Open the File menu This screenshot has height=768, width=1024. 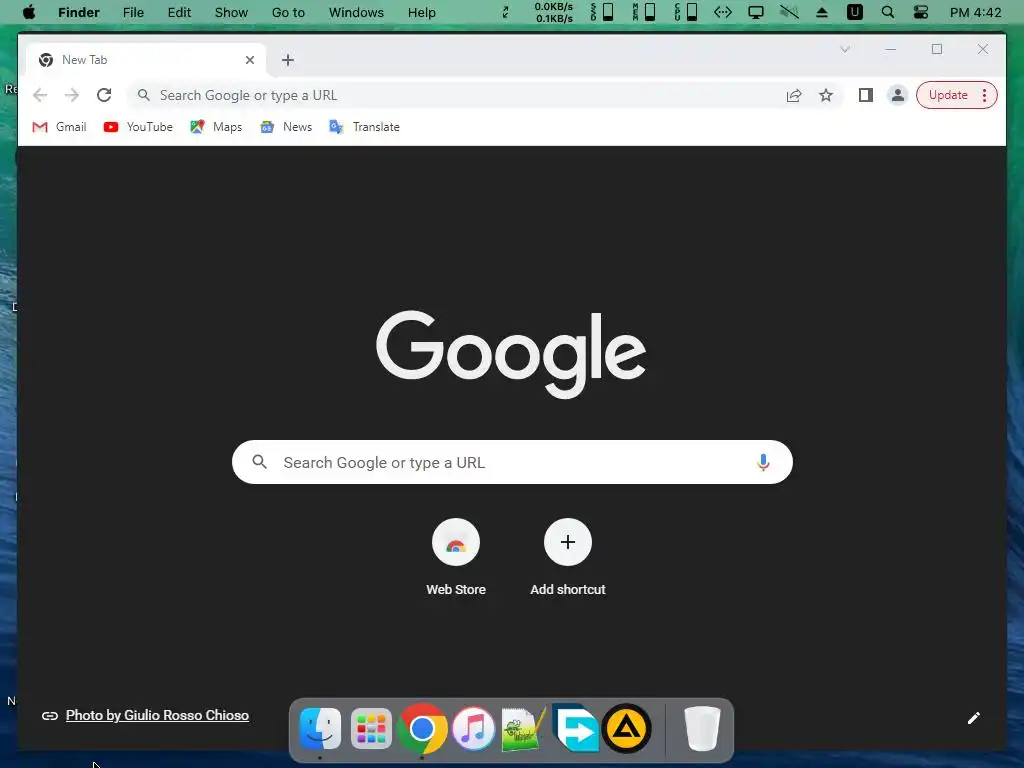click(x=133, y=12)
